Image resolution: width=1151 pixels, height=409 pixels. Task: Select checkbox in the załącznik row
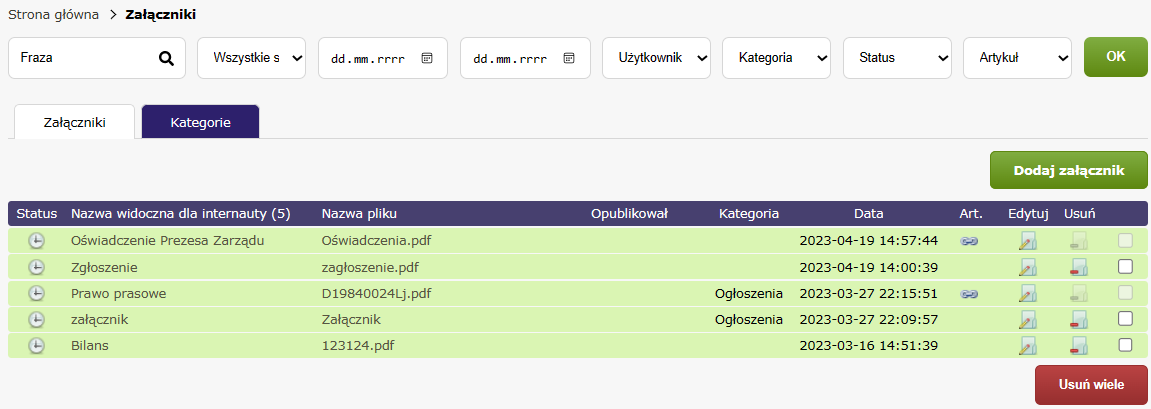(x=1125, y=319)
